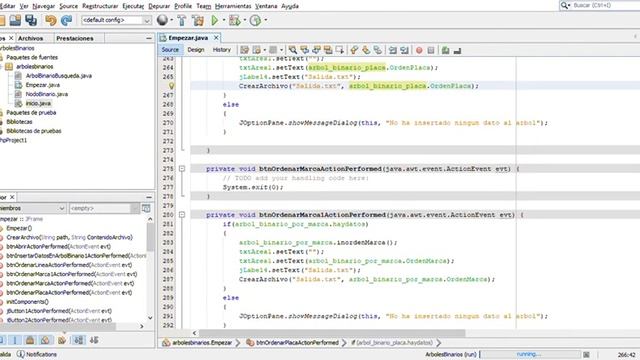Viewport: 640px width, 360px height.
Task: Run the project with green play arrow
Action: 215,20
